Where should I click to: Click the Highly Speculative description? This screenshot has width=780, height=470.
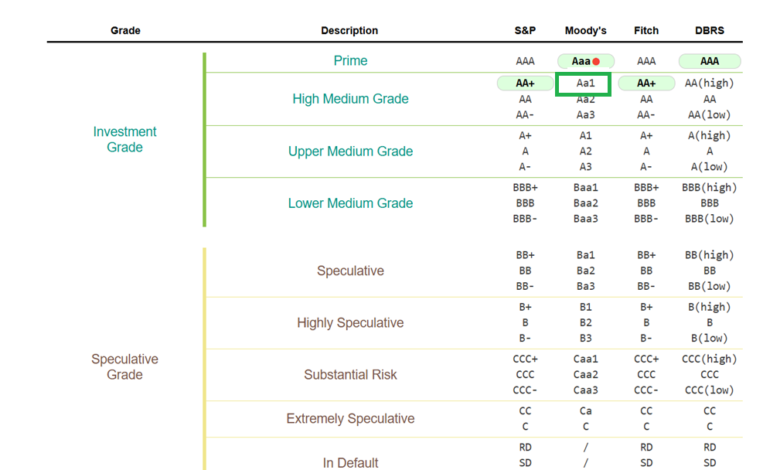click(x=350, y=323)
